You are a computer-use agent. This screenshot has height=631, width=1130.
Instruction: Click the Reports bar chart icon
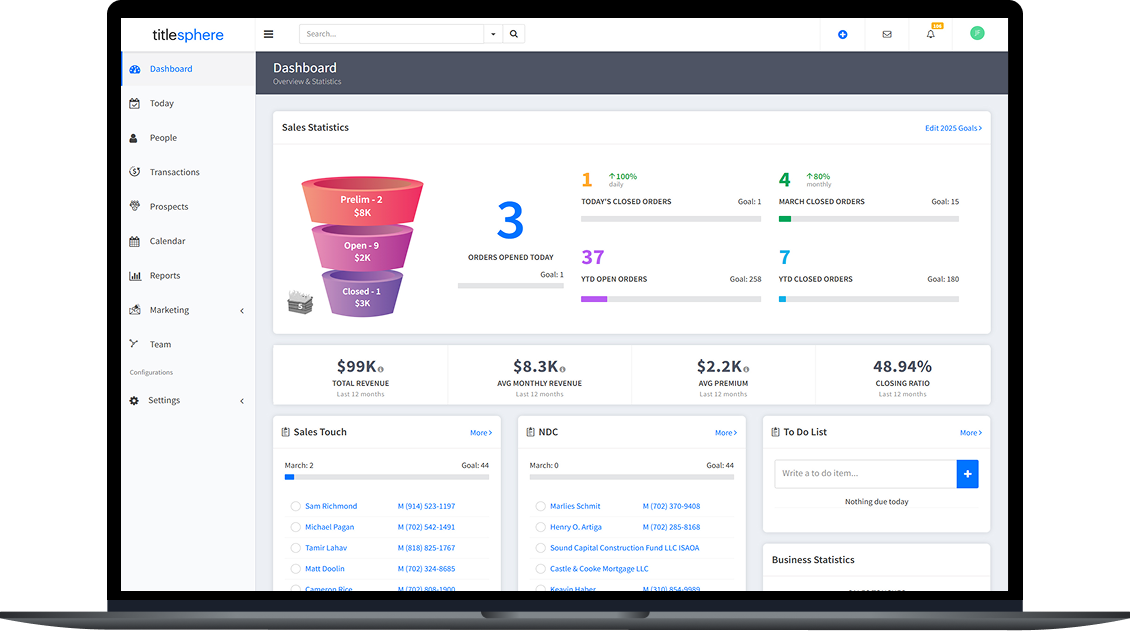(135, 276)
